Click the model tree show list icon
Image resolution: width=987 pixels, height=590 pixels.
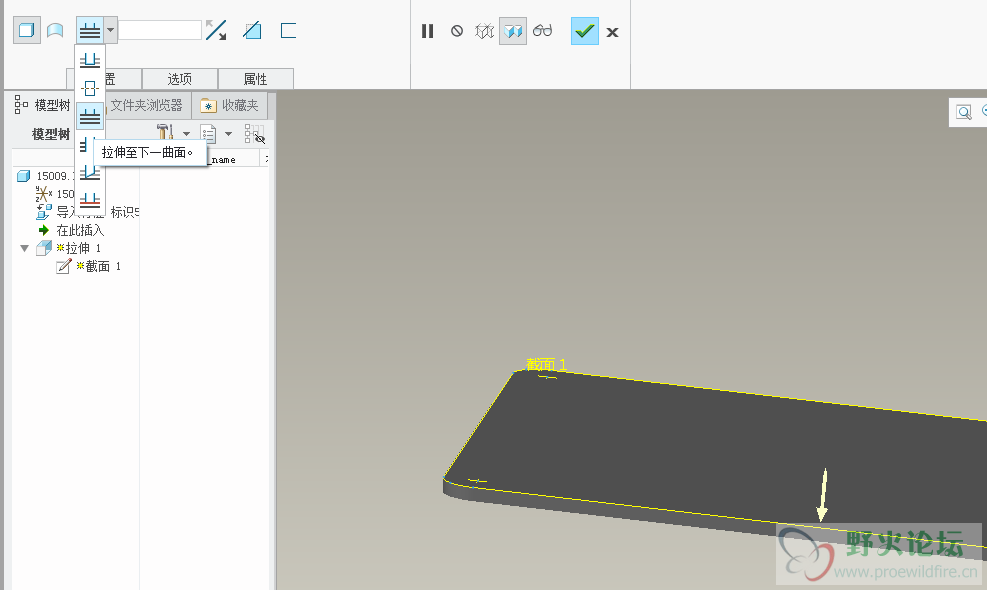tap(208, 133)
